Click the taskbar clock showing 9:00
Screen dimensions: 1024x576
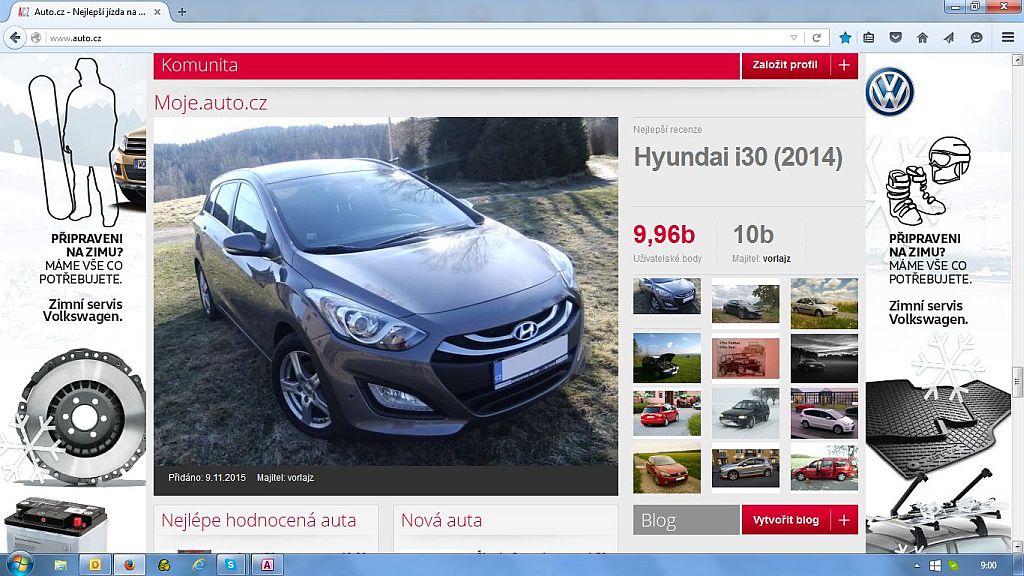point(988,566)
